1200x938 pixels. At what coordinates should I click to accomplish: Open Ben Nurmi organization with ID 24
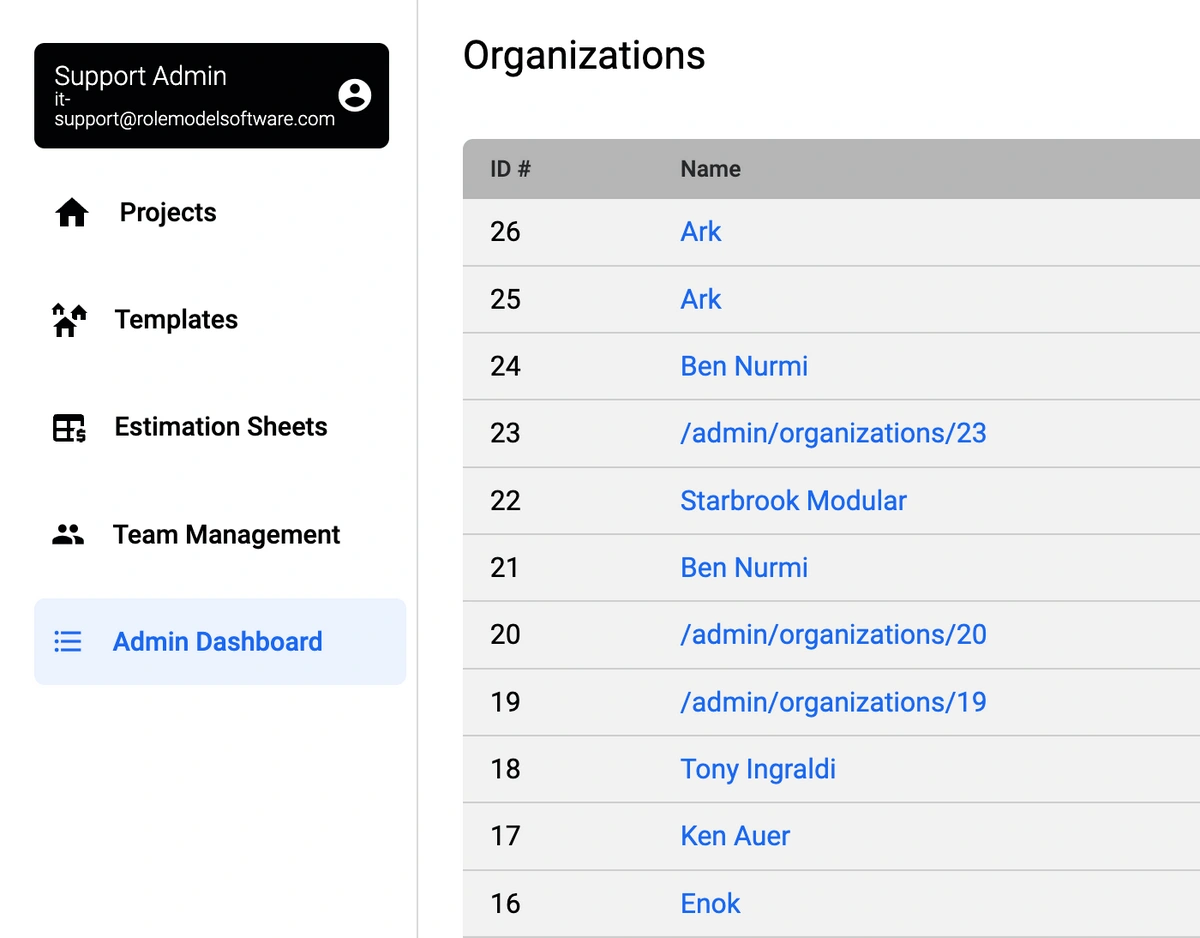(x=744, y=366)
